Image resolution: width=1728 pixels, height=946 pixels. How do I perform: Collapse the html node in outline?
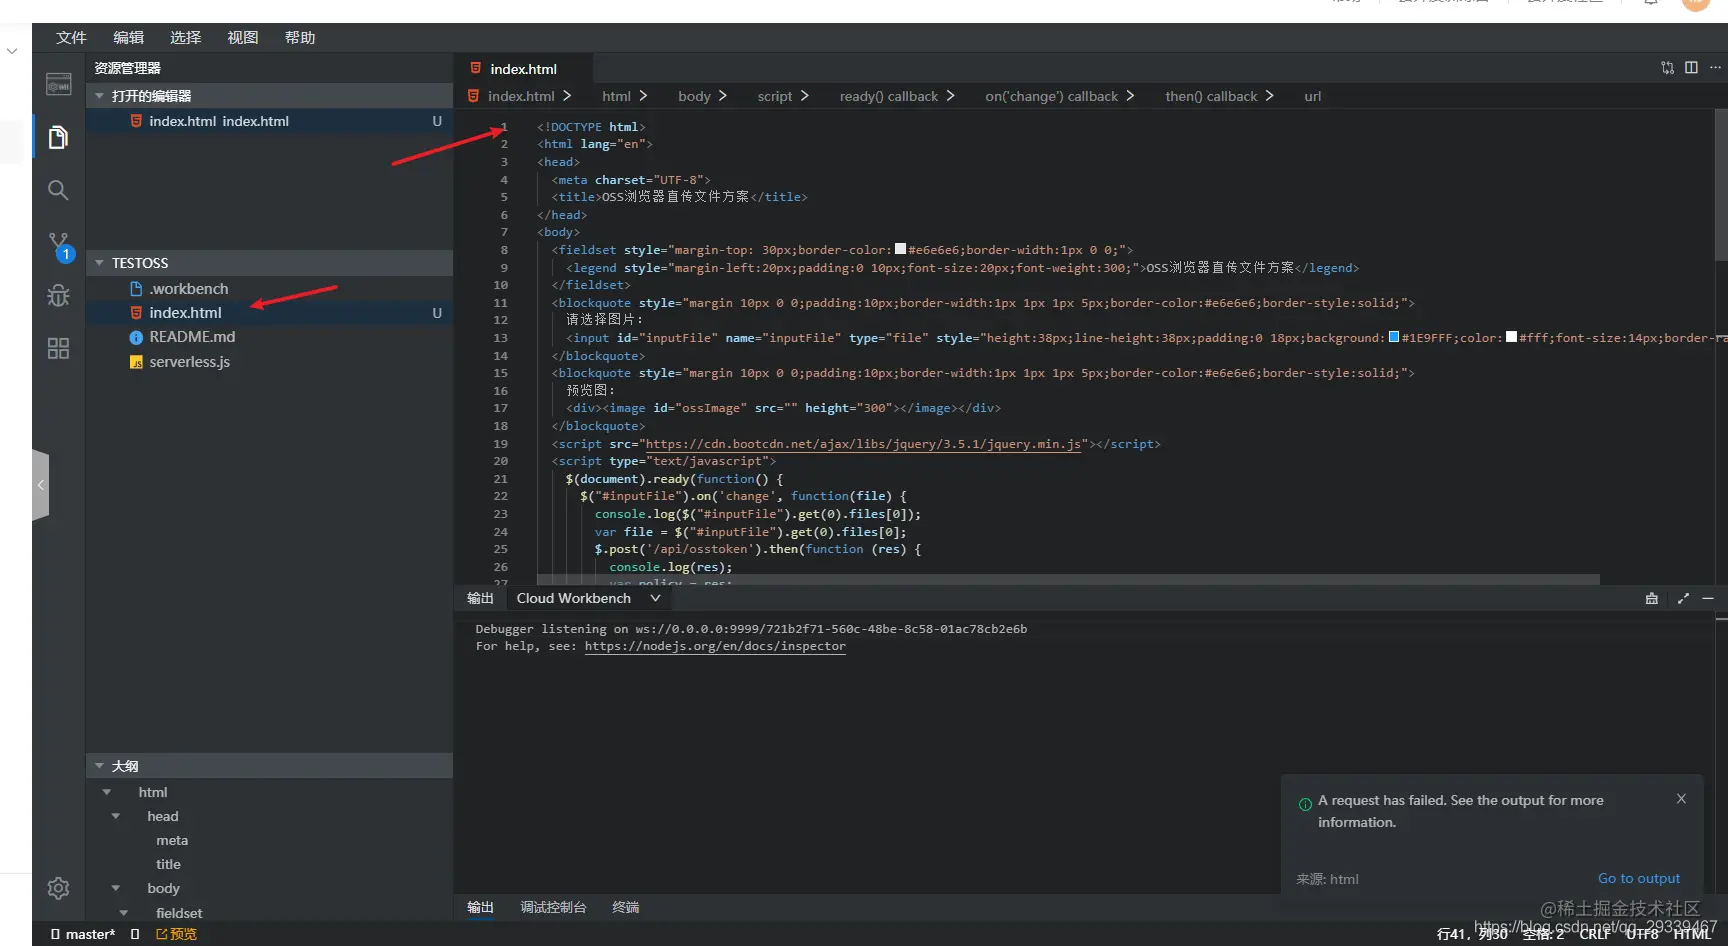(107, 792)
